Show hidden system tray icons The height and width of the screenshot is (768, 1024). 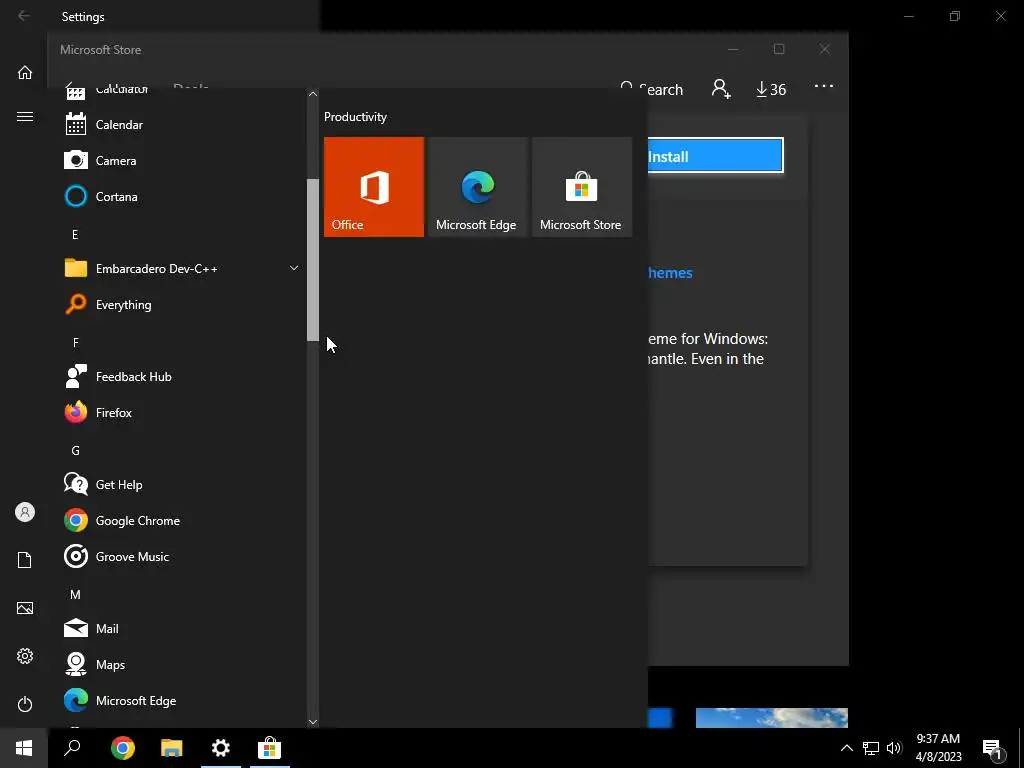846,748
